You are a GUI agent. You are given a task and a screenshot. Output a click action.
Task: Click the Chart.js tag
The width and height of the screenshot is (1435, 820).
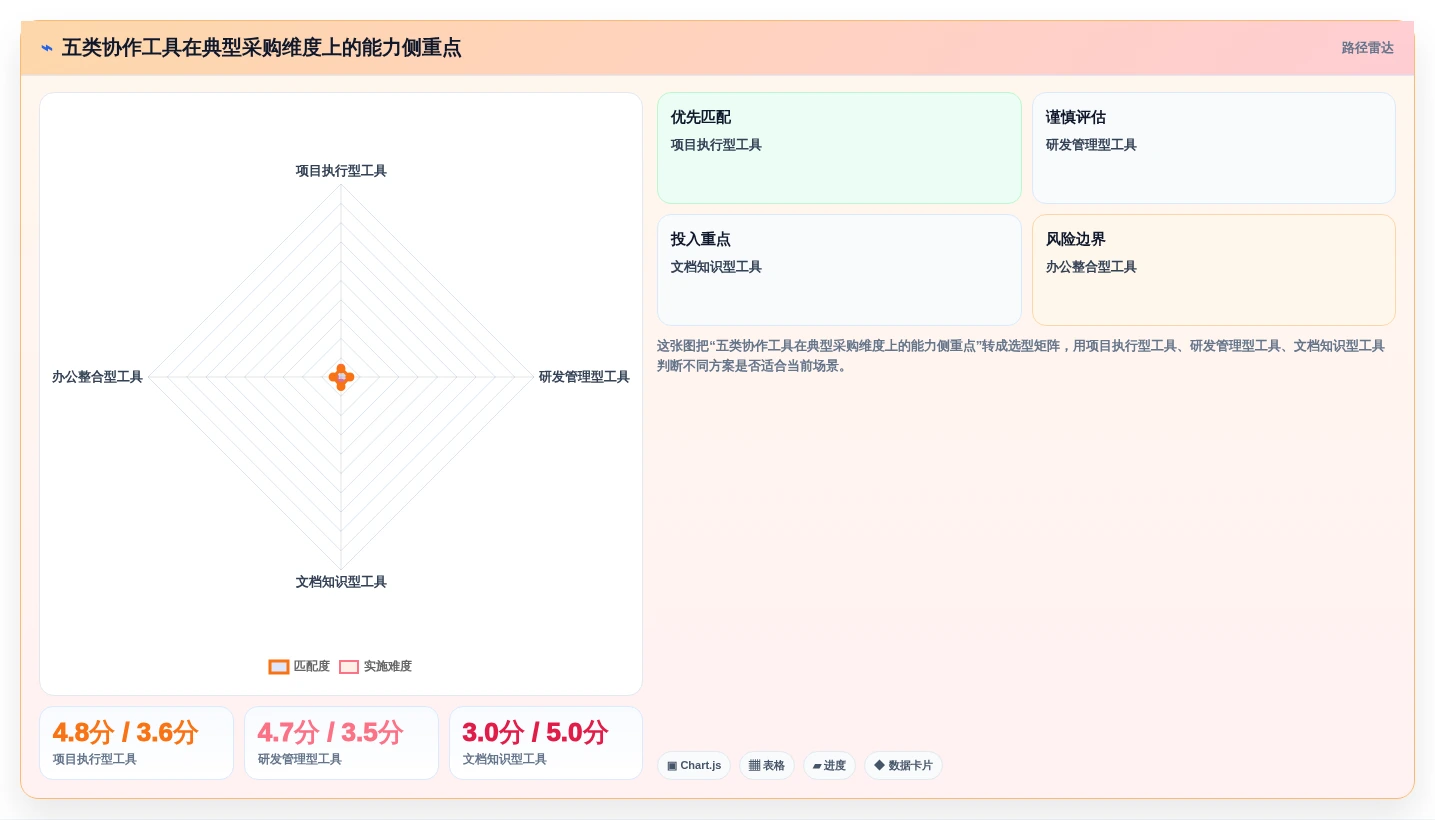pyautogui.click(x=694, y=766)
